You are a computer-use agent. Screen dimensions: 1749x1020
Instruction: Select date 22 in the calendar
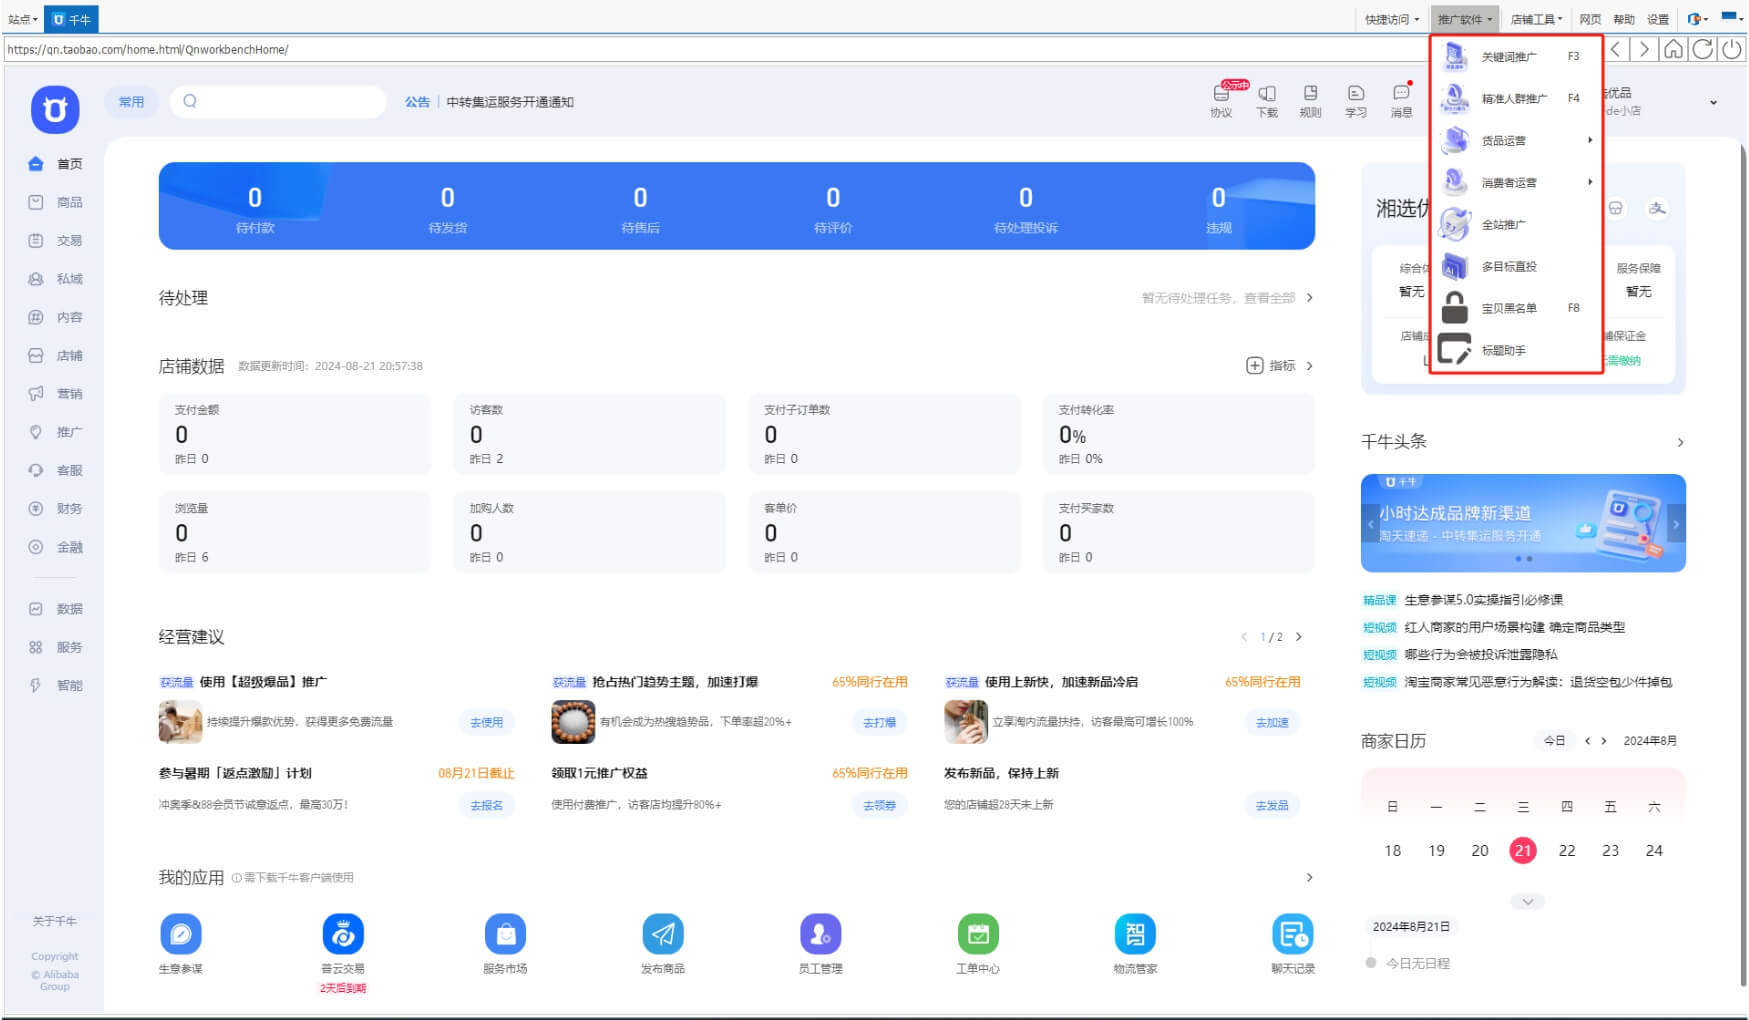[1567, 851]
